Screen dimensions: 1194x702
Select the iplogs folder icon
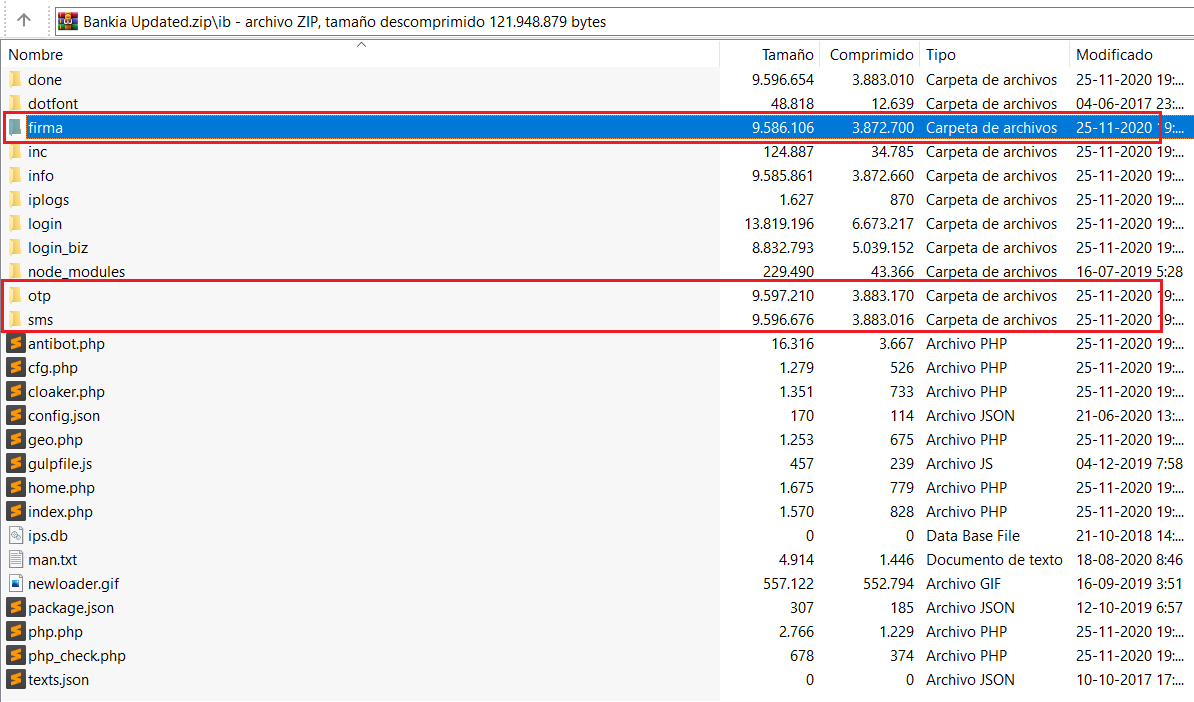pyautogui.click(x=15, y=199)
